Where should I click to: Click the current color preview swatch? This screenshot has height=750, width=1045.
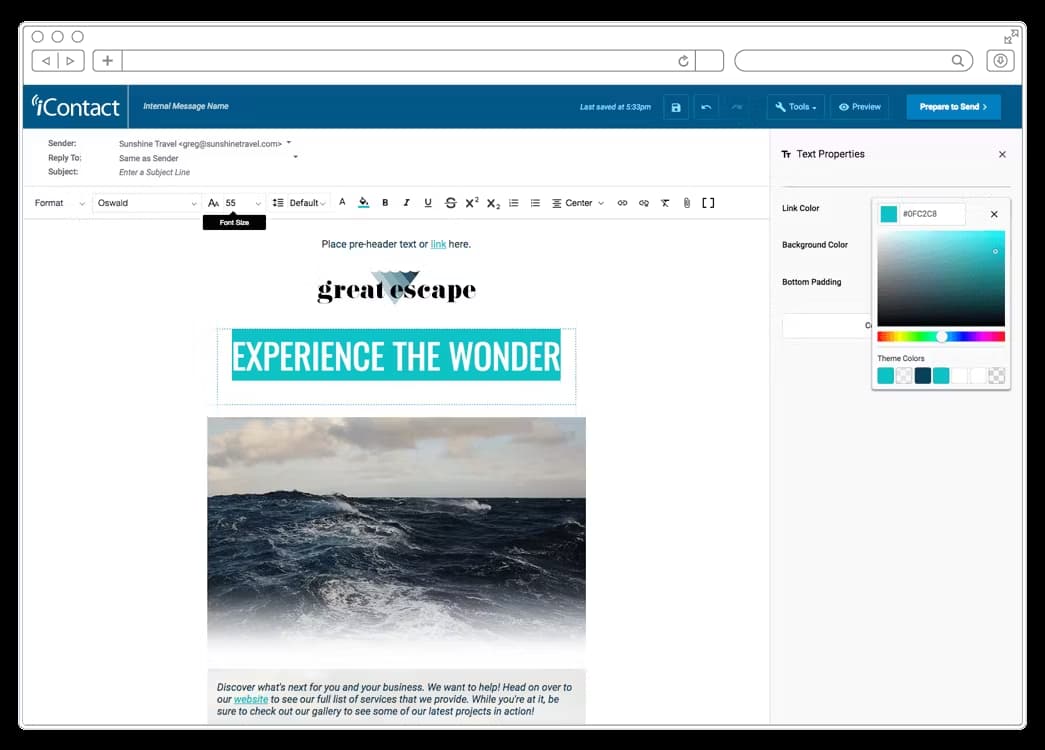(x=888, y=214)
